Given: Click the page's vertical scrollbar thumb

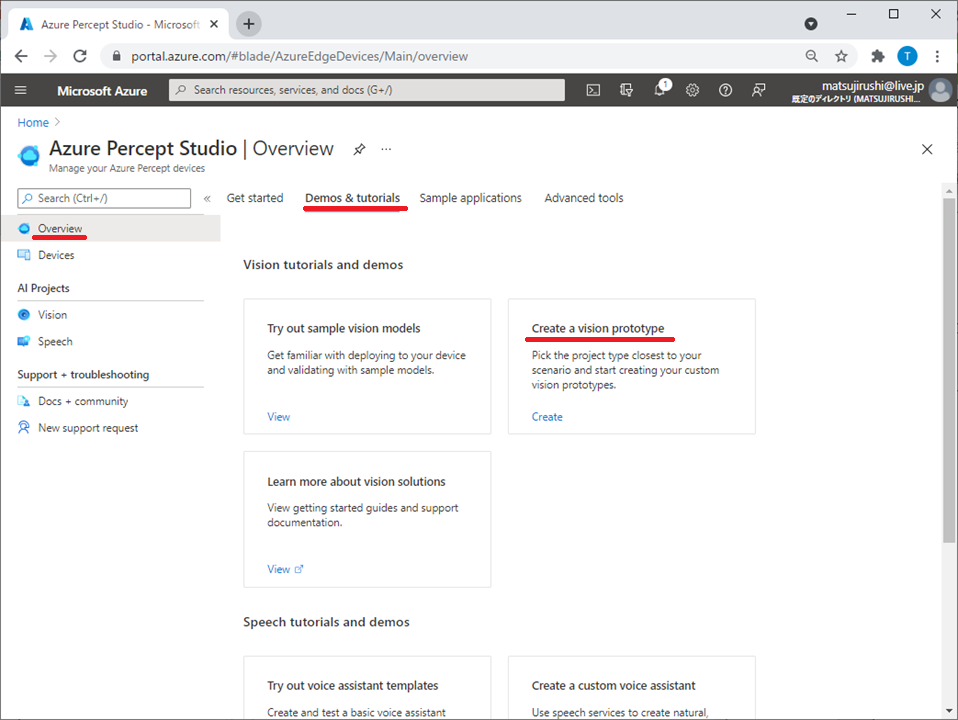Looking at the screenshot, I should click(949, 370).
